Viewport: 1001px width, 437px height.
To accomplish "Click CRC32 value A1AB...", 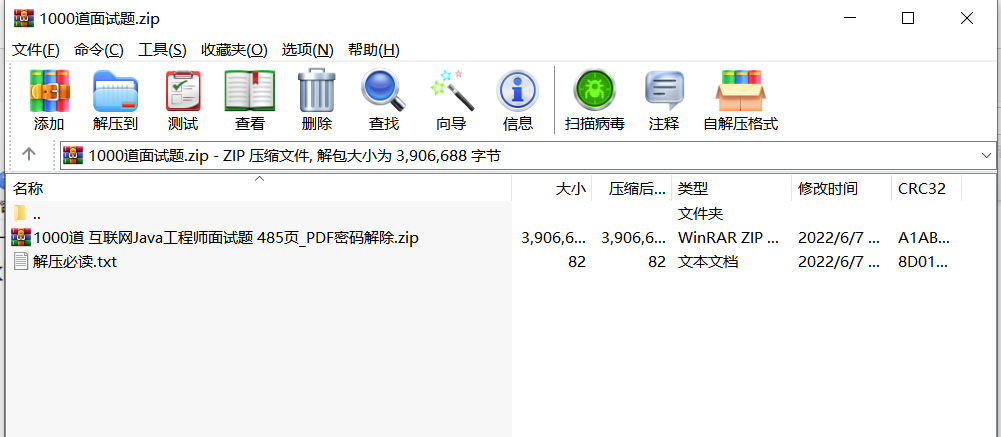I will click(924, 238).
